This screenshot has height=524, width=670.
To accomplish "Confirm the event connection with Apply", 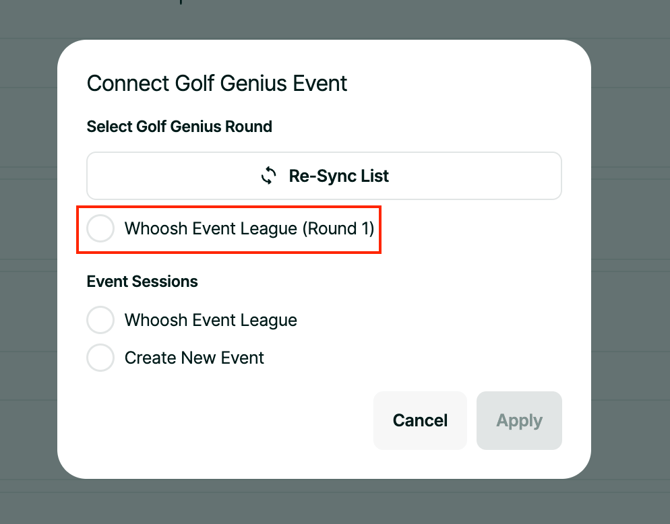I will tap(519, 420).
